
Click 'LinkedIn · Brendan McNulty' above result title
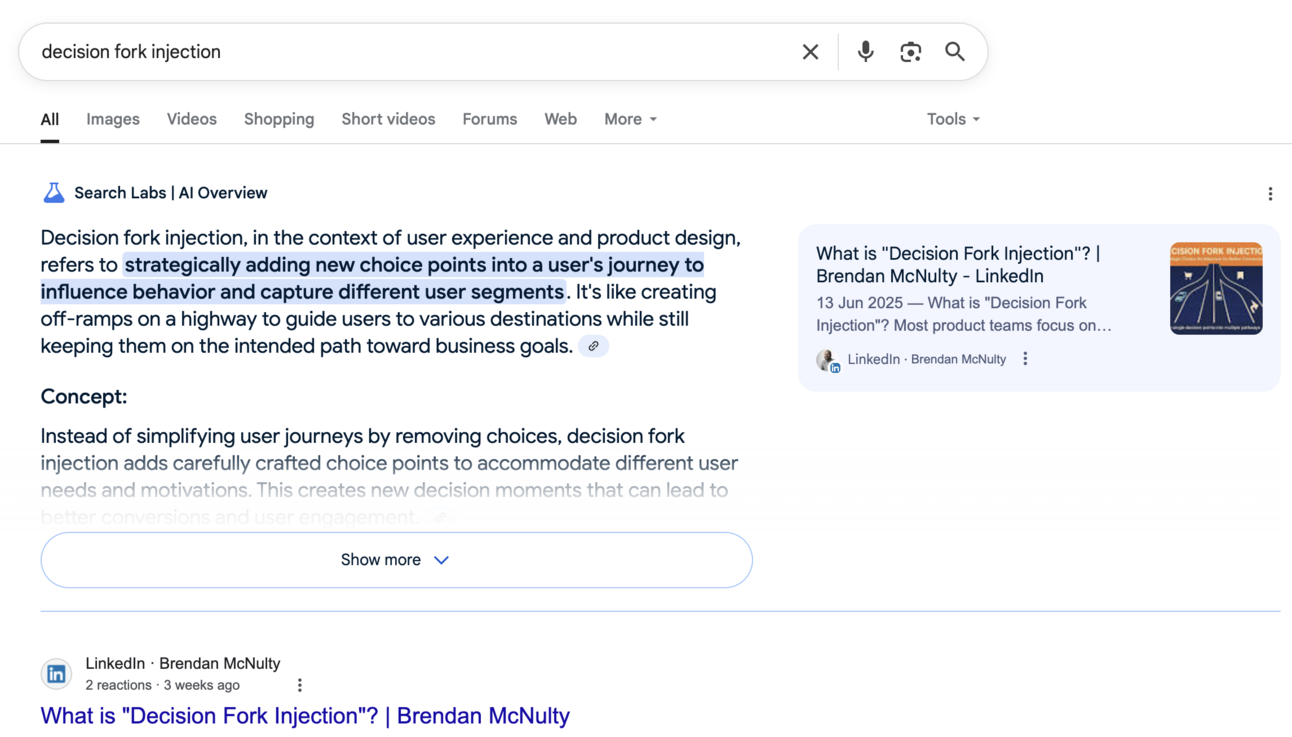183,663
